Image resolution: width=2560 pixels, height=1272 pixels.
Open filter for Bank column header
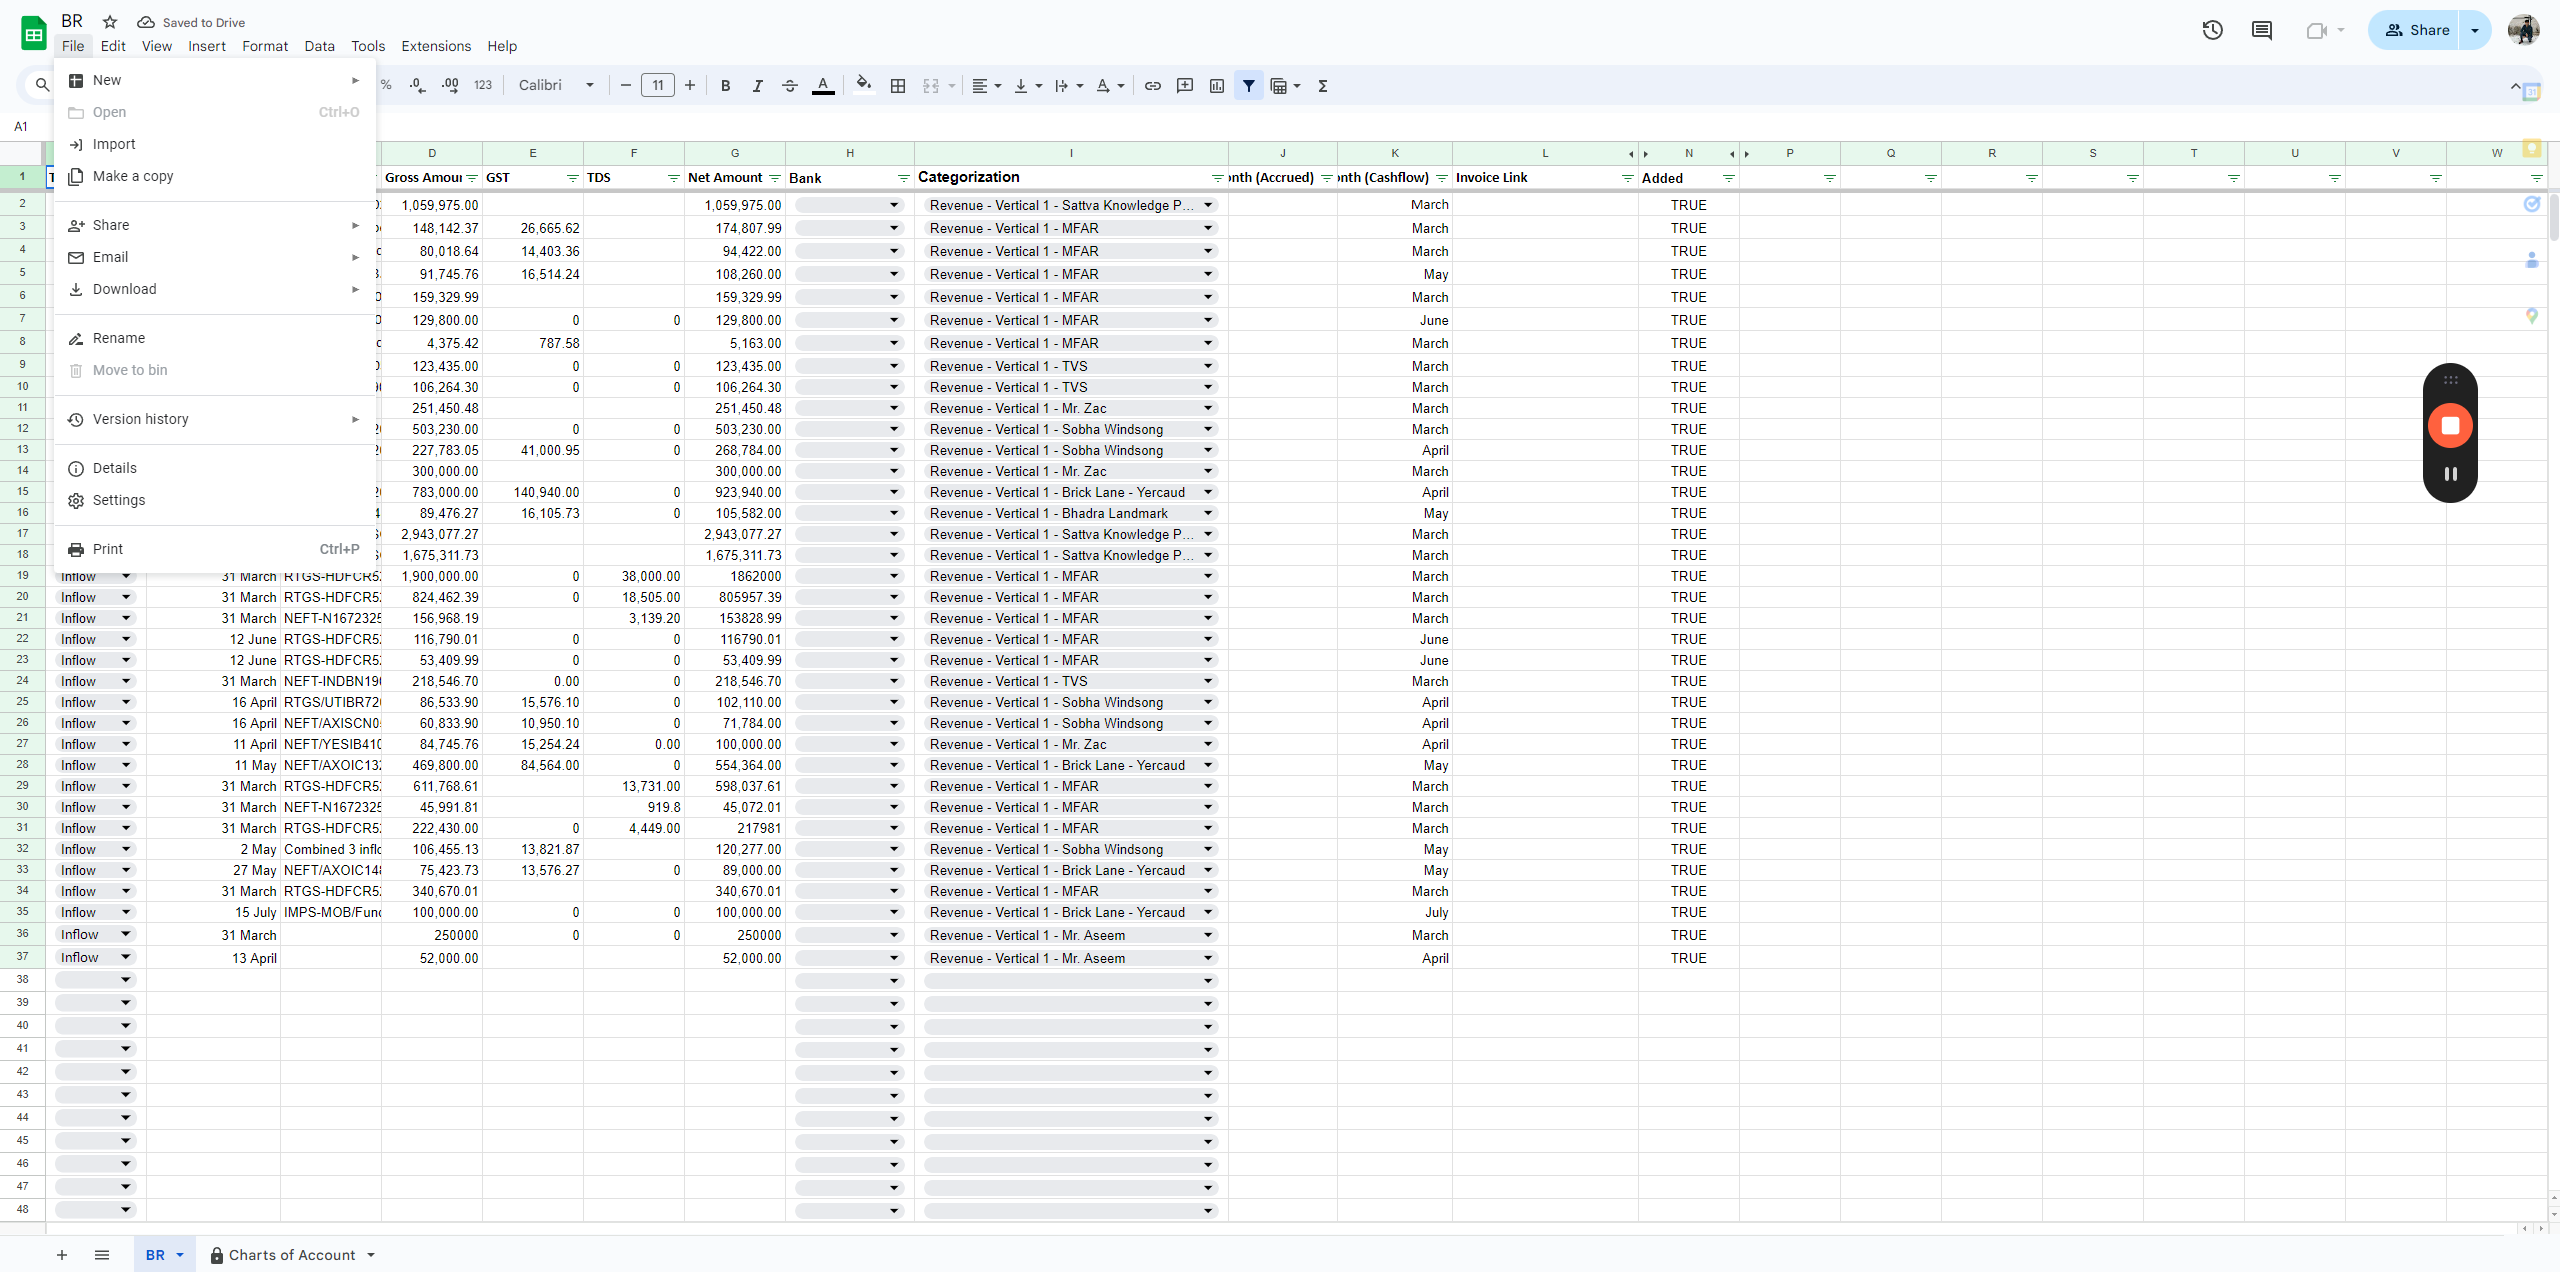click(903, 178)
